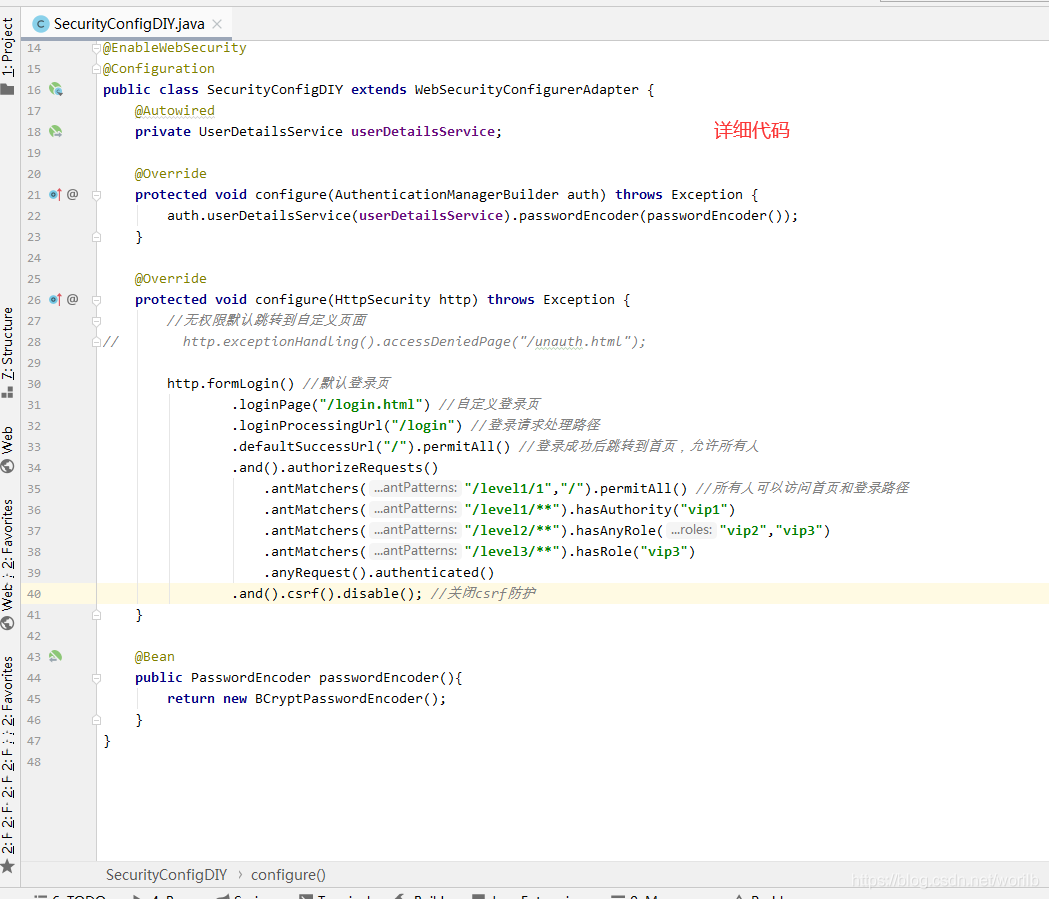
Task: Click the fold end marker on line 28
Action: [x=96, y=342]
